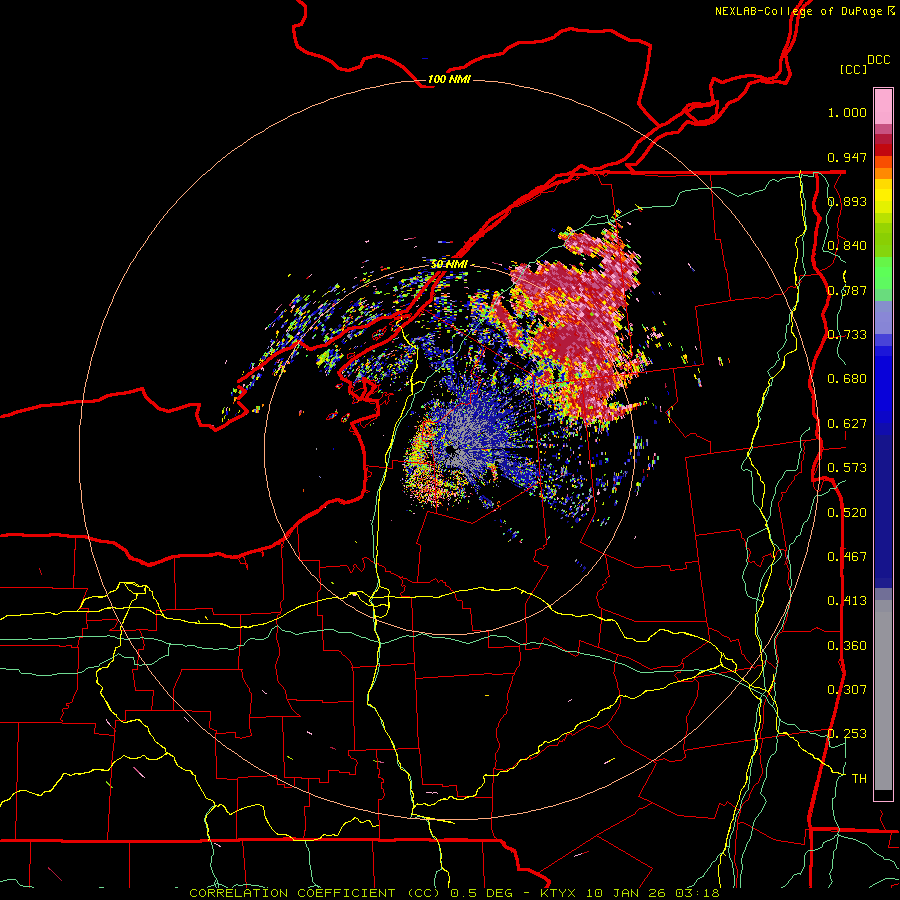900x900 pixels.
Task: Select the 0.413 color scale value
Action: point(847,601)
